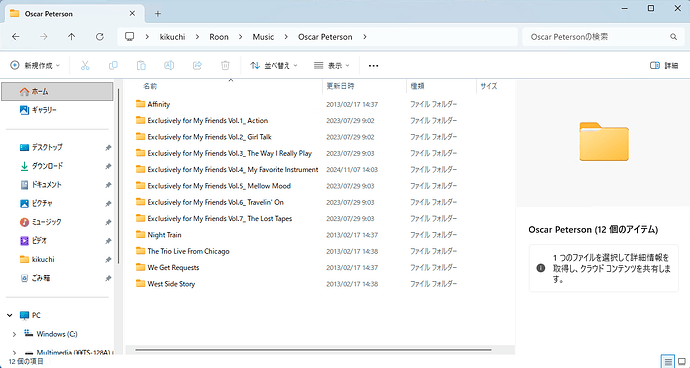
Task: Open the 表示 view dropdown
Action: tap(332, 66)
